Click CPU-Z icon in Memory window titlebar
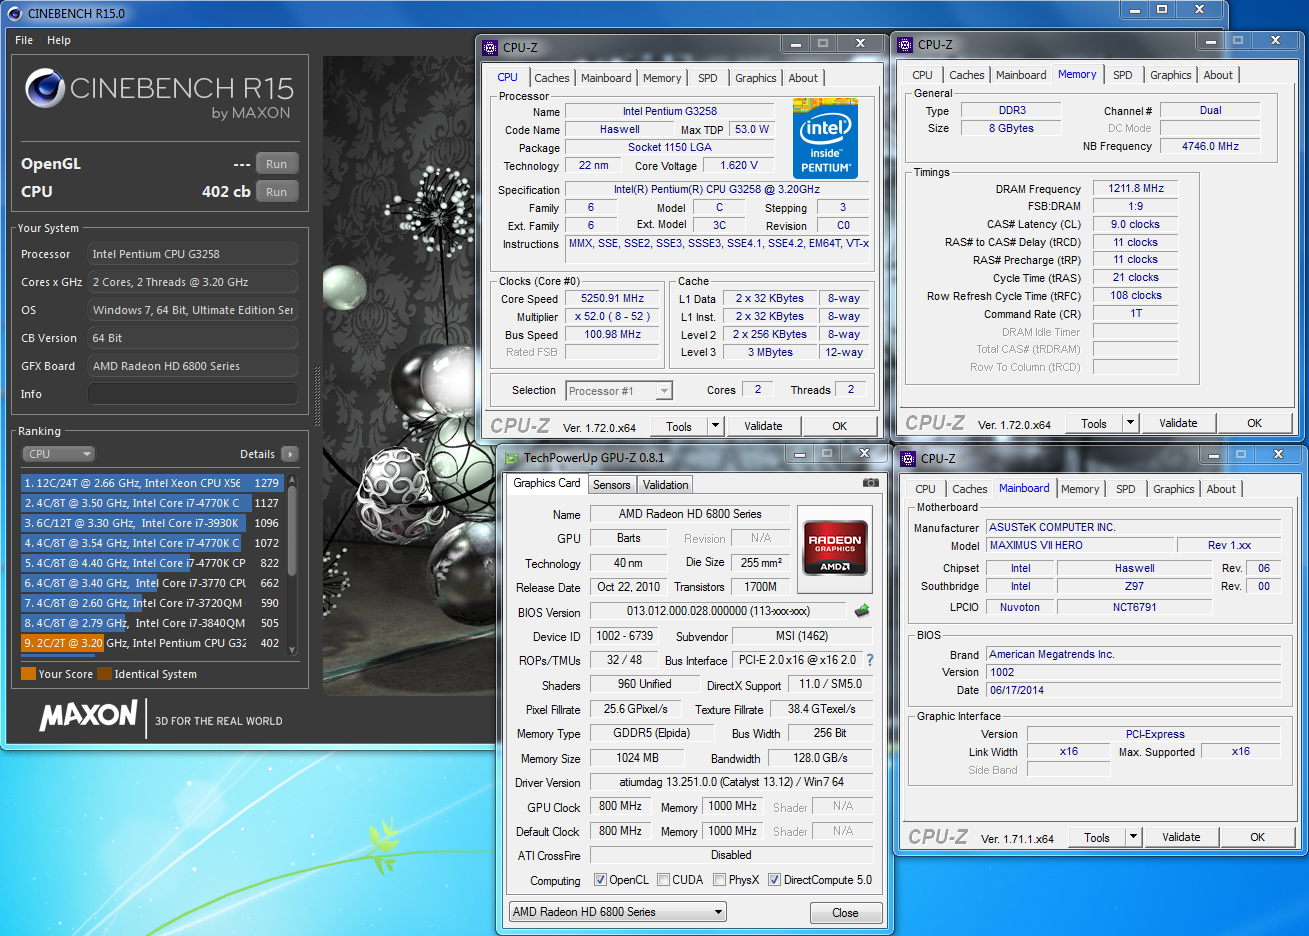Screen dimensions: 1309x936 pos(905,44)
